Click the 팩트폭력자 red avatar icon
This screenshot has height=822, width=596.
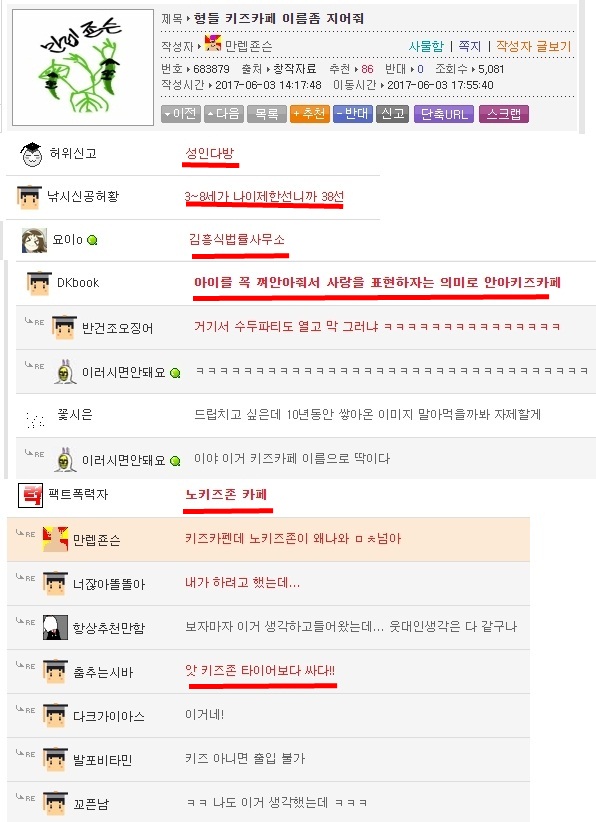pos(30,495)
